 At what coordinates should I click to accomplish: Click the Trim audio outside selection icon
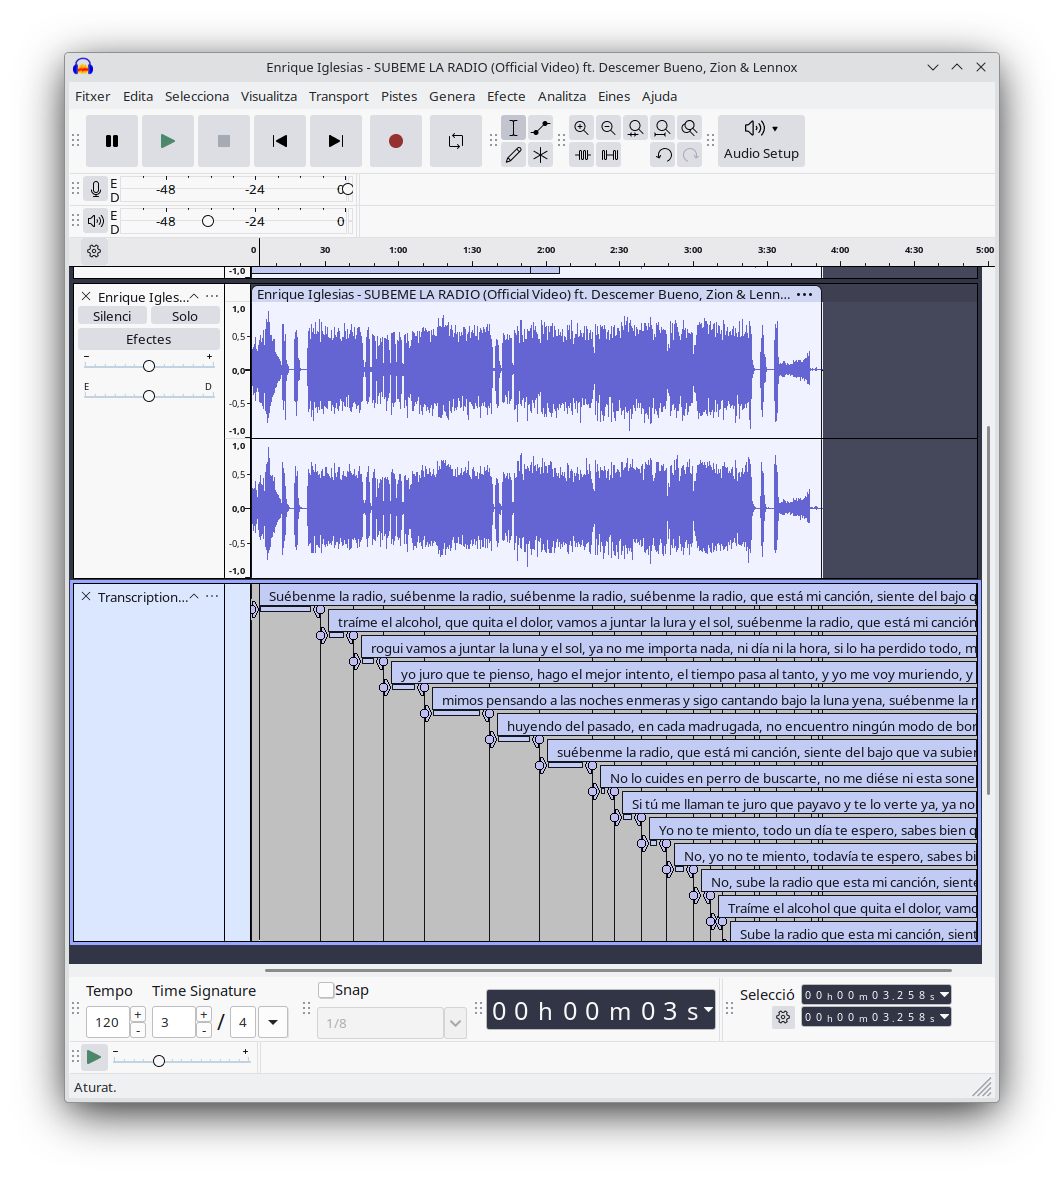click(582, 155)
